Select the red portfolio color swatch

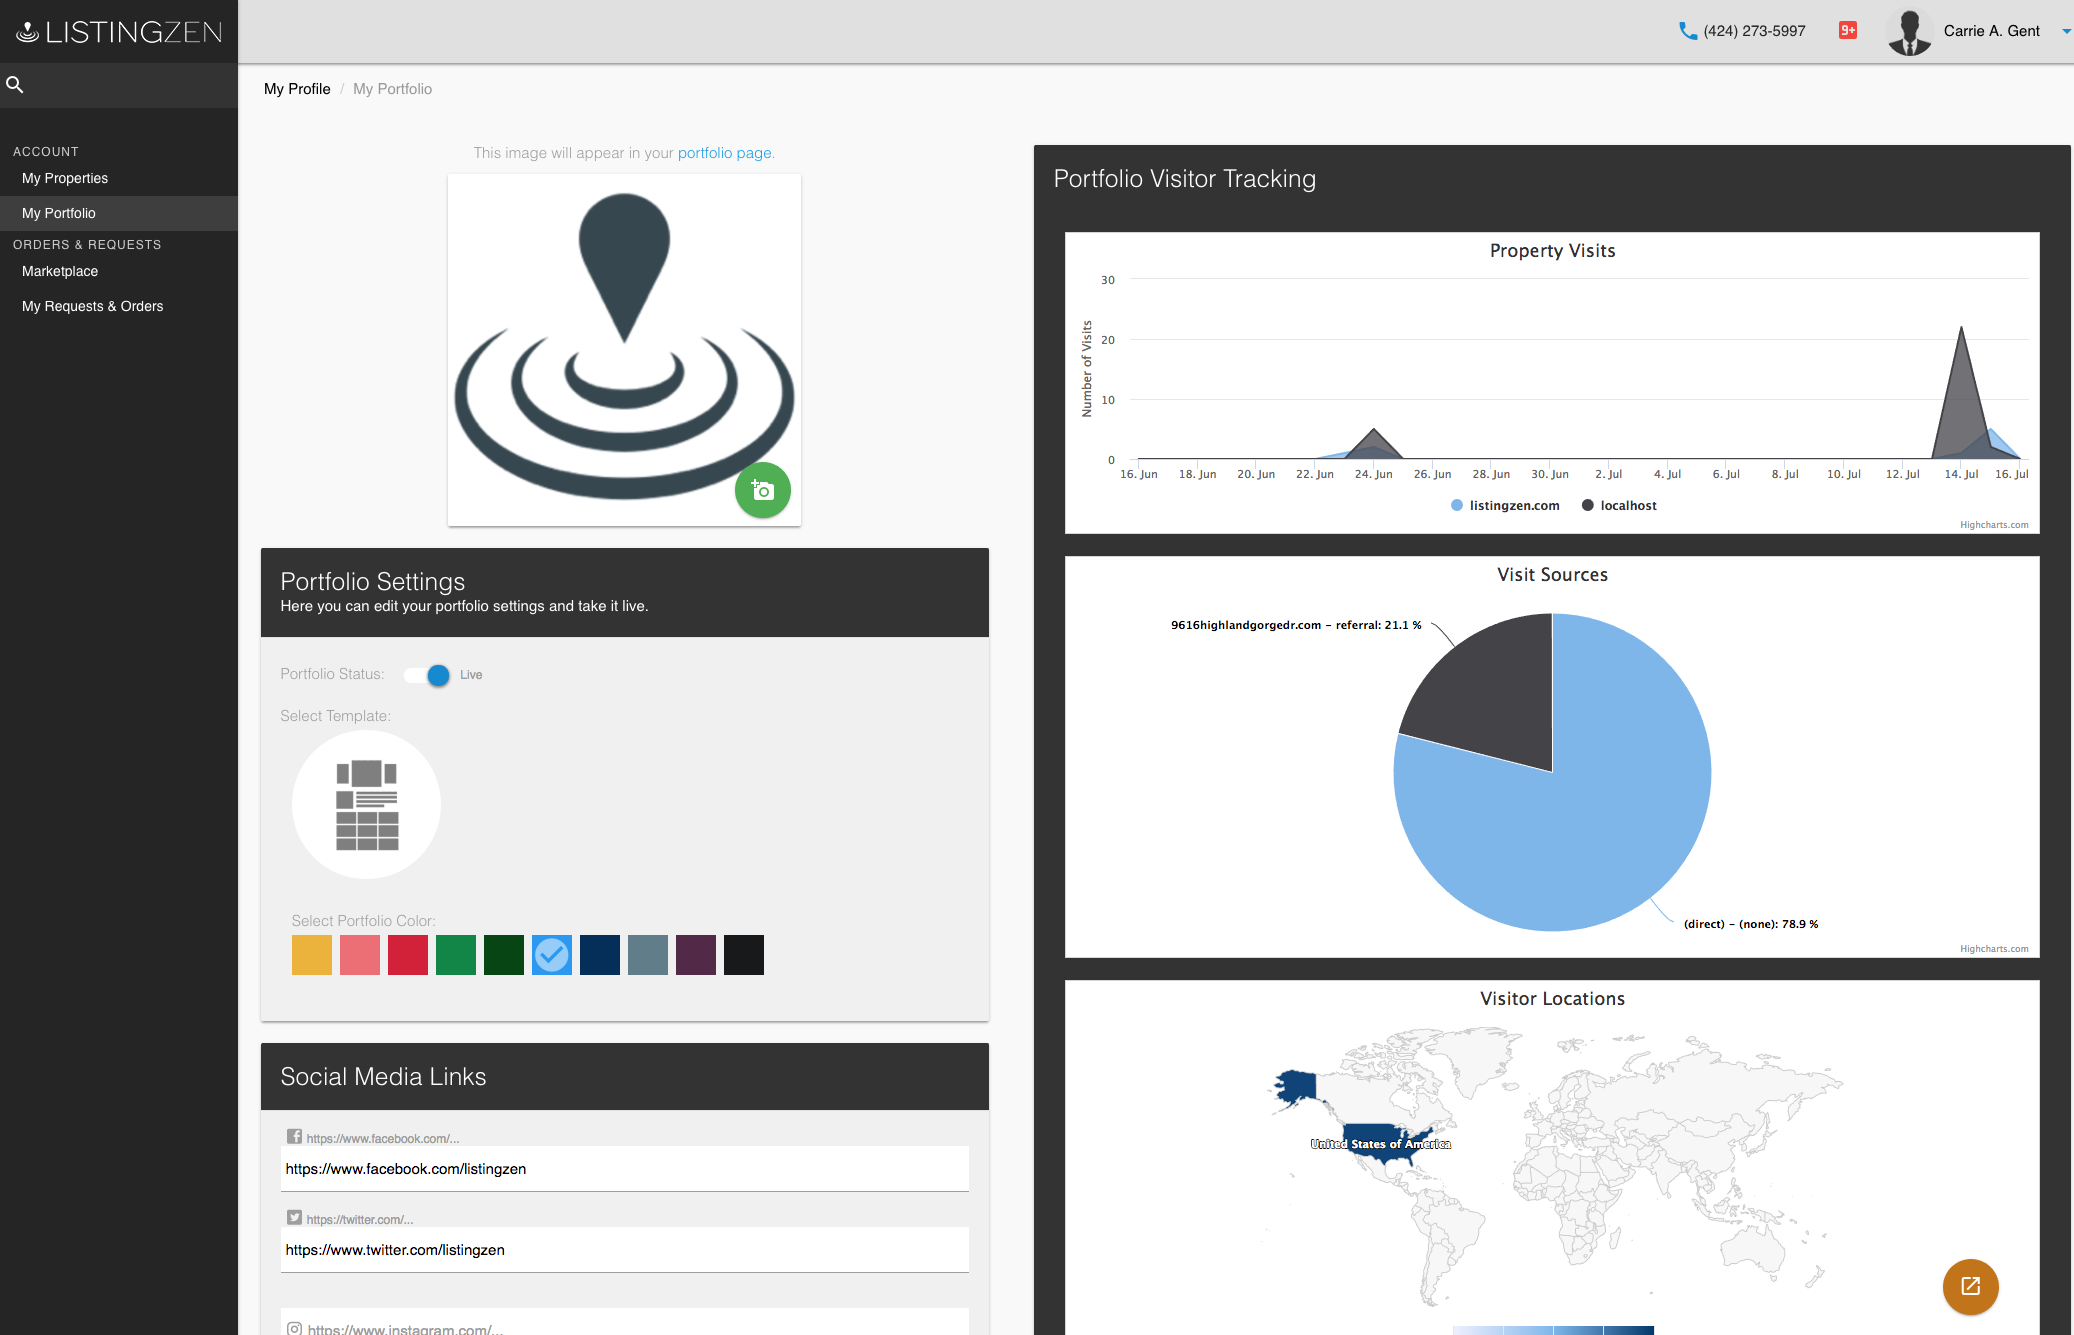pos(408,955)
